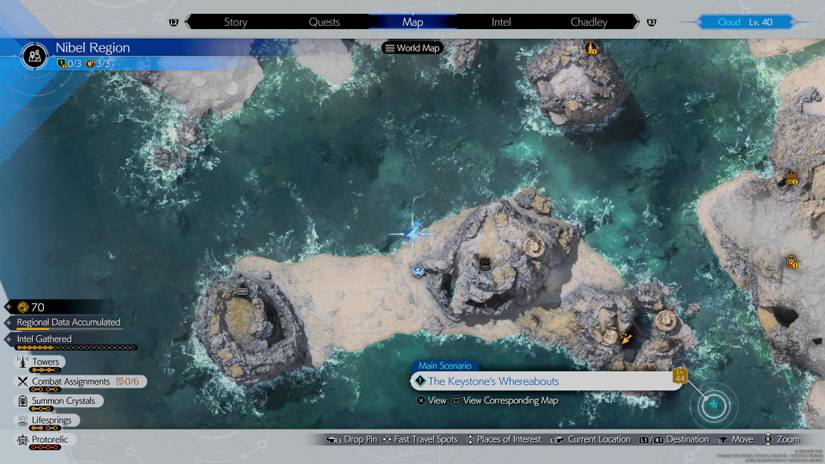Viewport: 825px width, 464px height.
Task: Select the yellow map icon on northern island
Action: coord(591,47)
